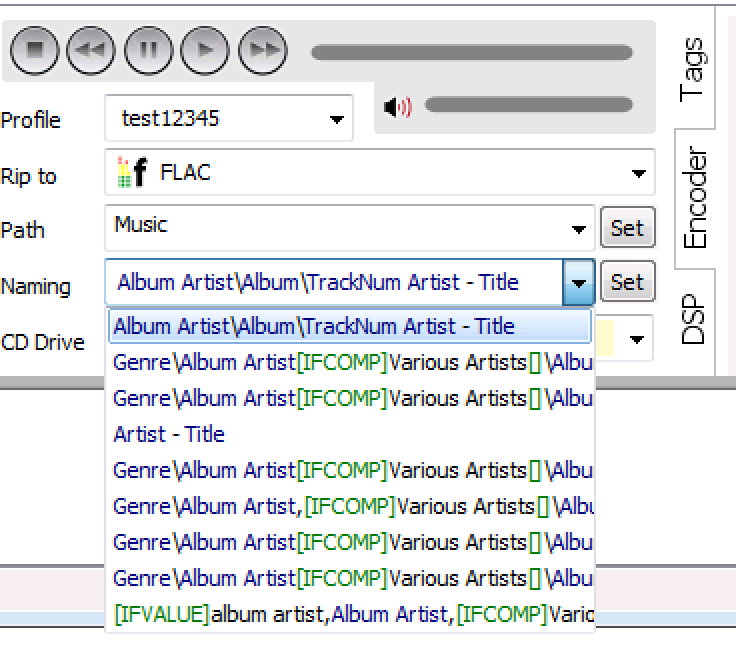Pause the CD playback

[148, 51]
